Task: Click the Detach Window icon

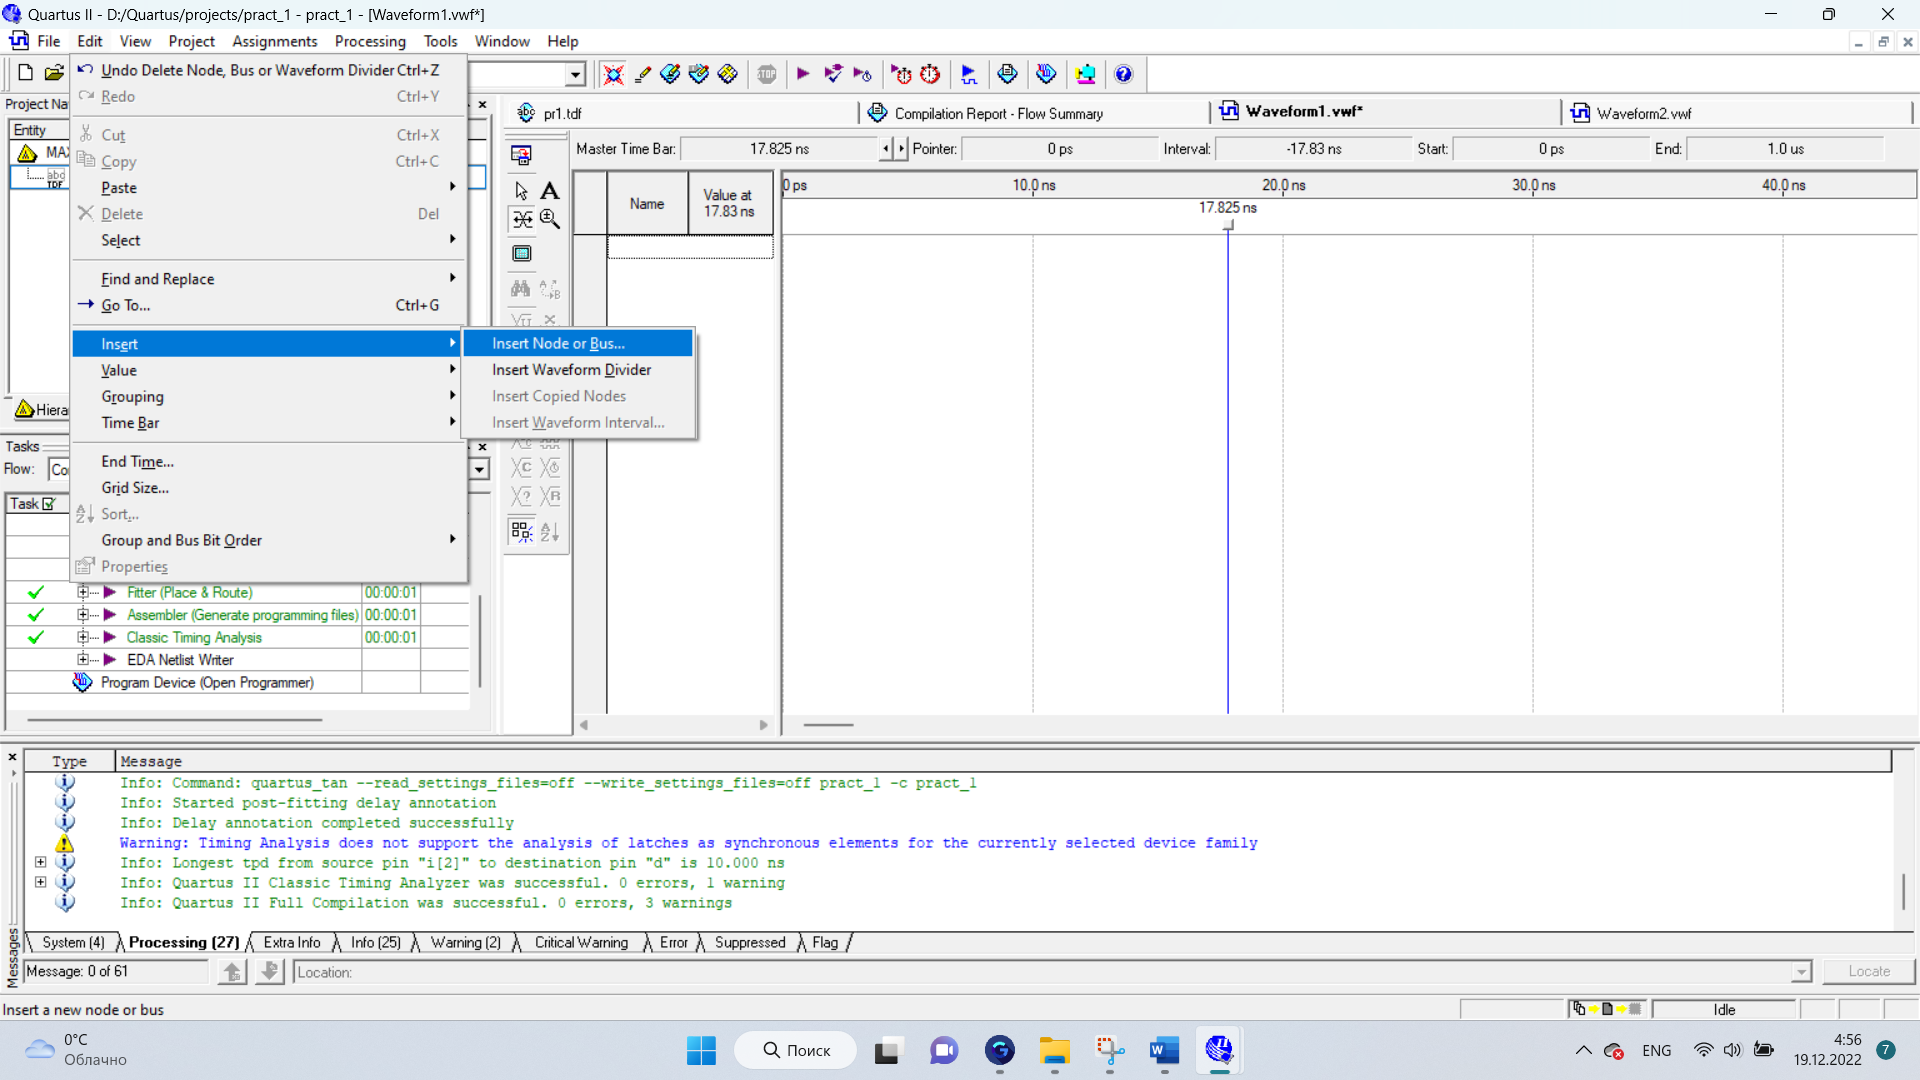Action: coord(521,155)
